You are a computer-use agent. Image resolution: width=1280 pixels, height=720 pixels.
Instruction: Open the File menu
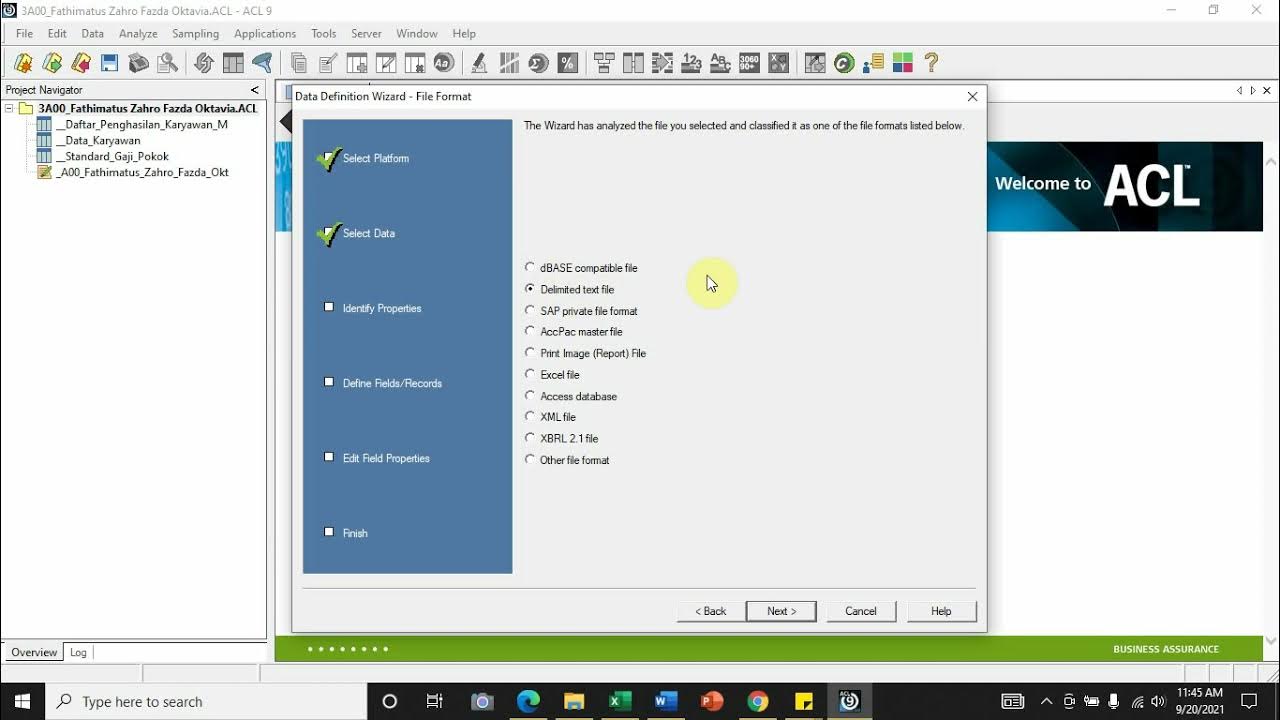(25, 33)
